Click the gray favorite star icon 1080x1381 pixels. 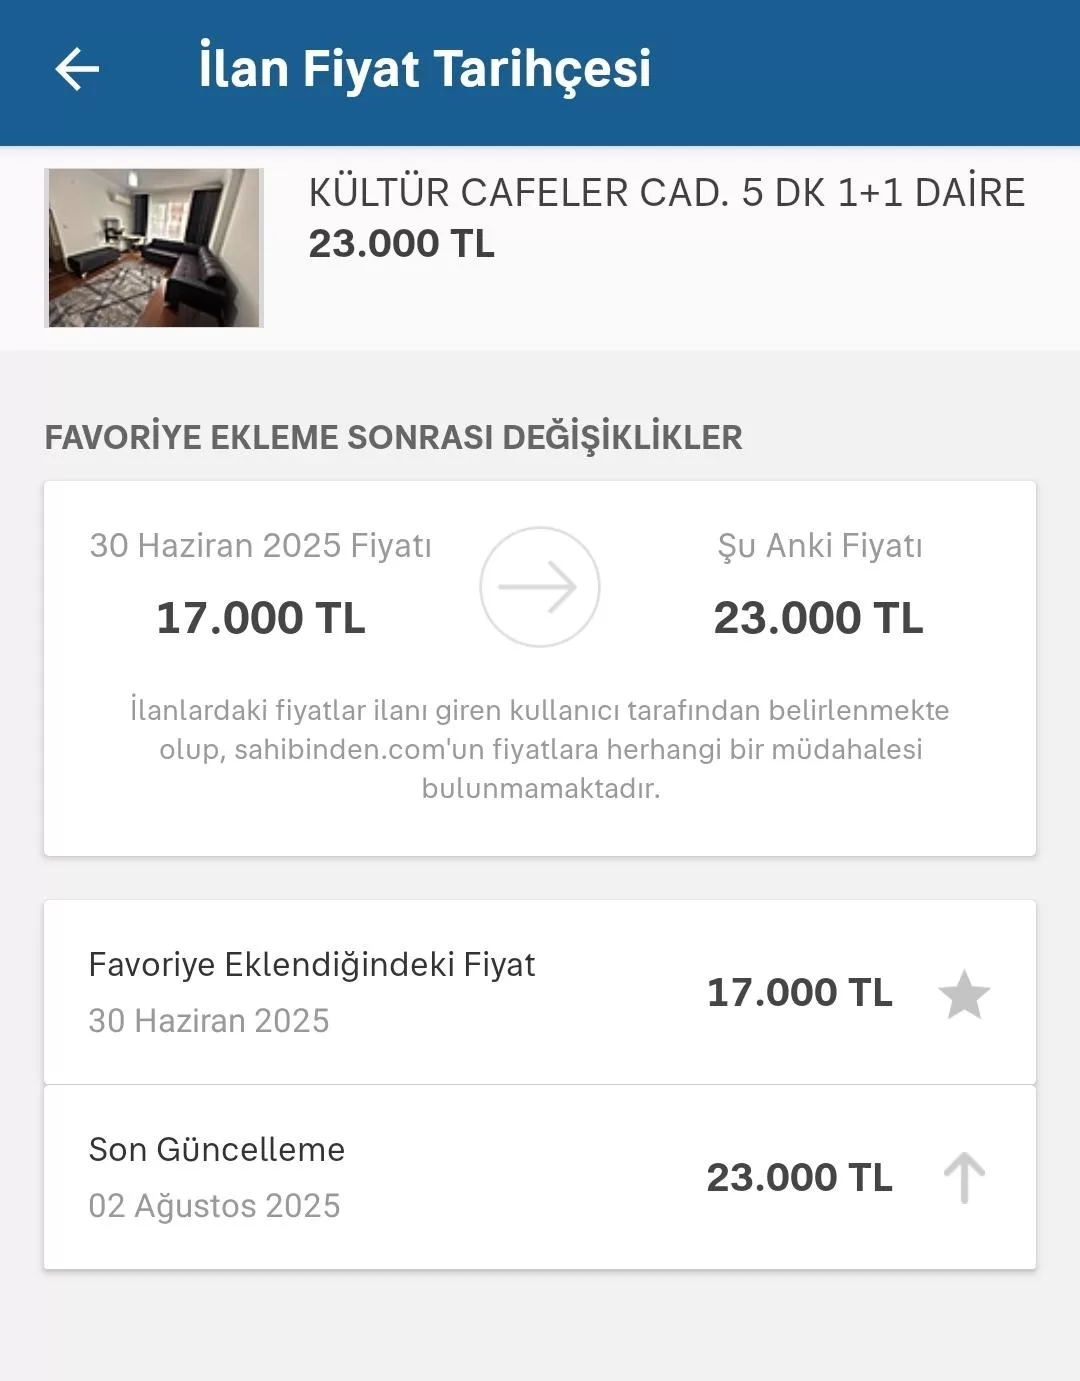(x=964, y=994)
